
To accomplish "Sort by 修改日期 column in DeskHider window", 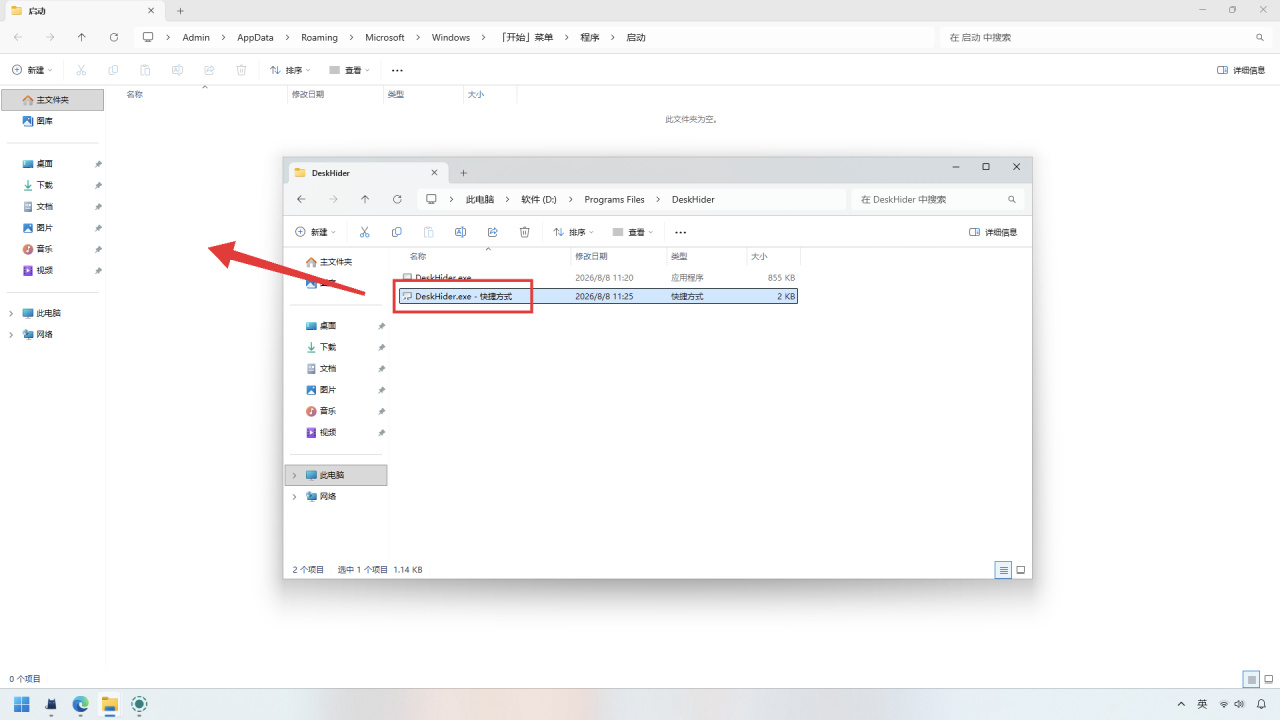I will pyautogui.click(x=619, y=257).
